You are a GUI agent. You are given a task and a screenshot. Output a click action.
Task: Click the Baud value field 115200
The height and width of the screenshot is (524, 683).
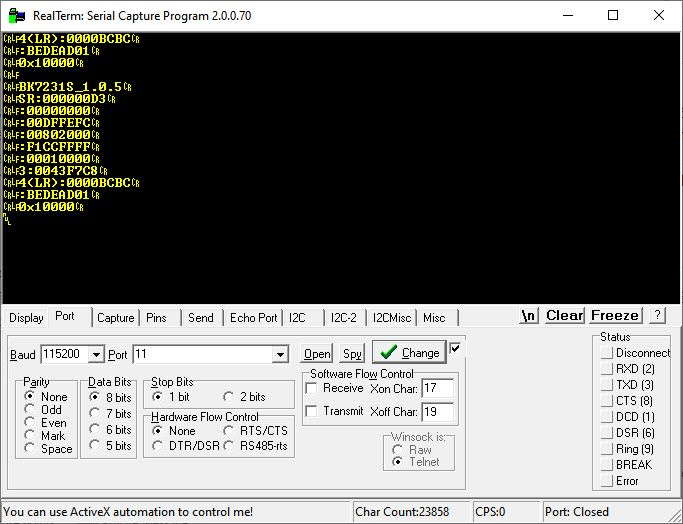64,354
